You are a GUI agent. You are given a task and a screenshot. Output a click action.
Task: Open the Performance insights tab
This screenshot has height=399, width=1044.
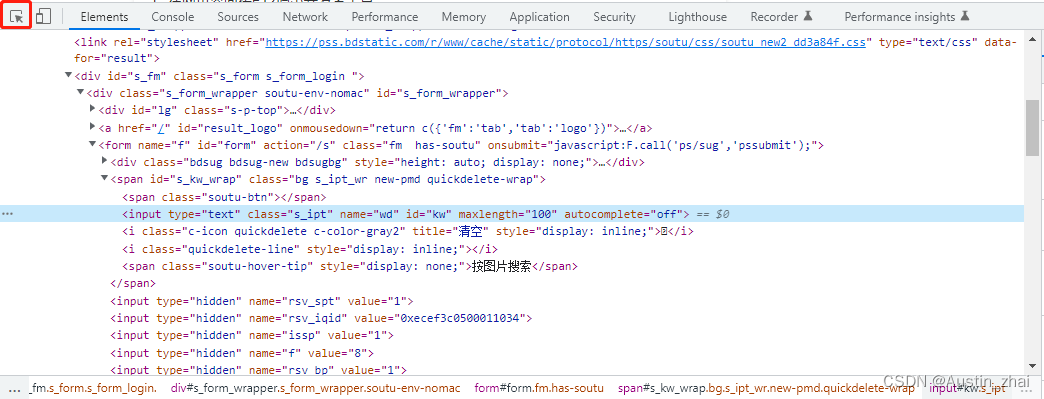(x=907, y=17)
